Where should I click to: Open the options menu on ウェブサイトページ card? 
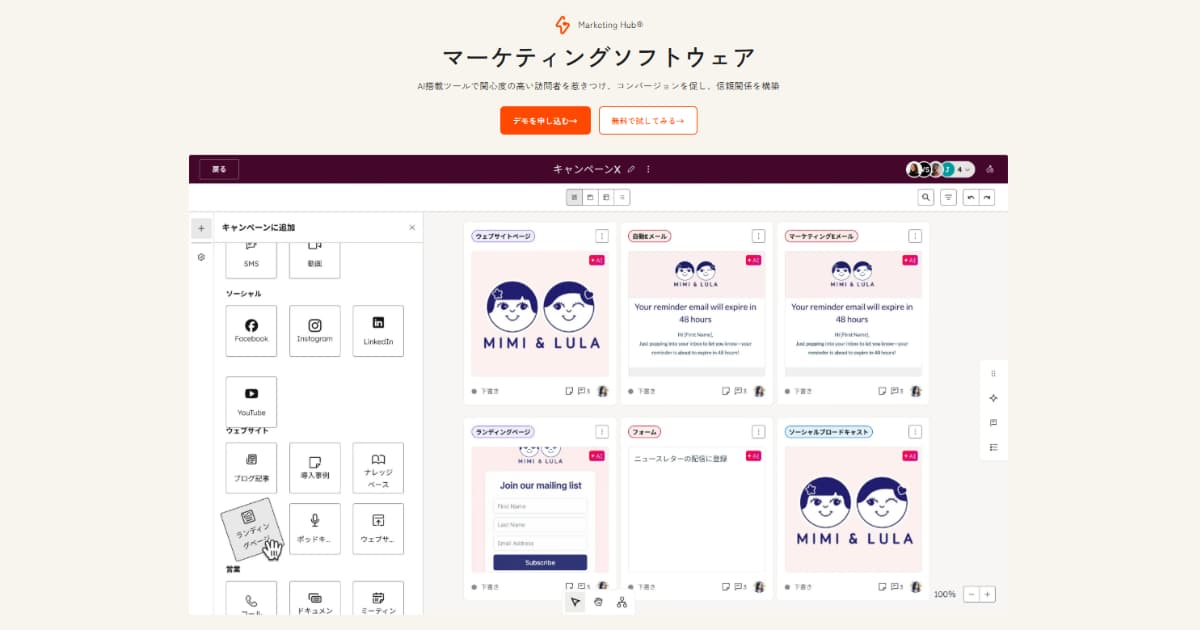click(602, 236)
